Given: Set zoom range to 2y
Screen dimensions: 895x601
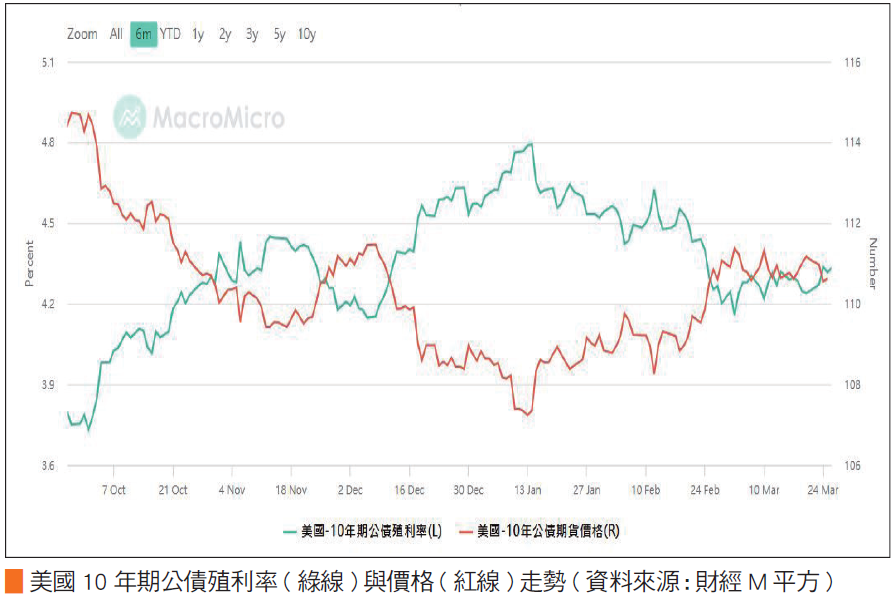Looking at the screenshot, I should tap(225, 34).
